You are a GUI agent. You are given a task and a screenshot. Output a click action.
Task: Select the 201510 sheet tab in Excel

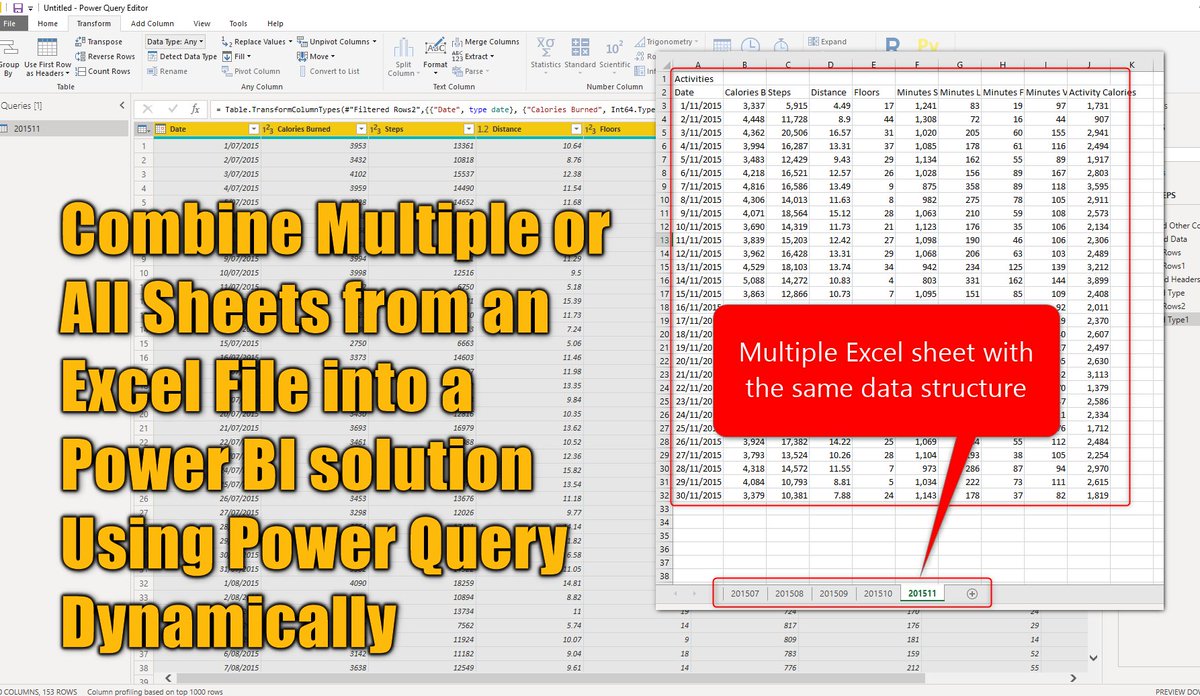click(x=878, y=593)
